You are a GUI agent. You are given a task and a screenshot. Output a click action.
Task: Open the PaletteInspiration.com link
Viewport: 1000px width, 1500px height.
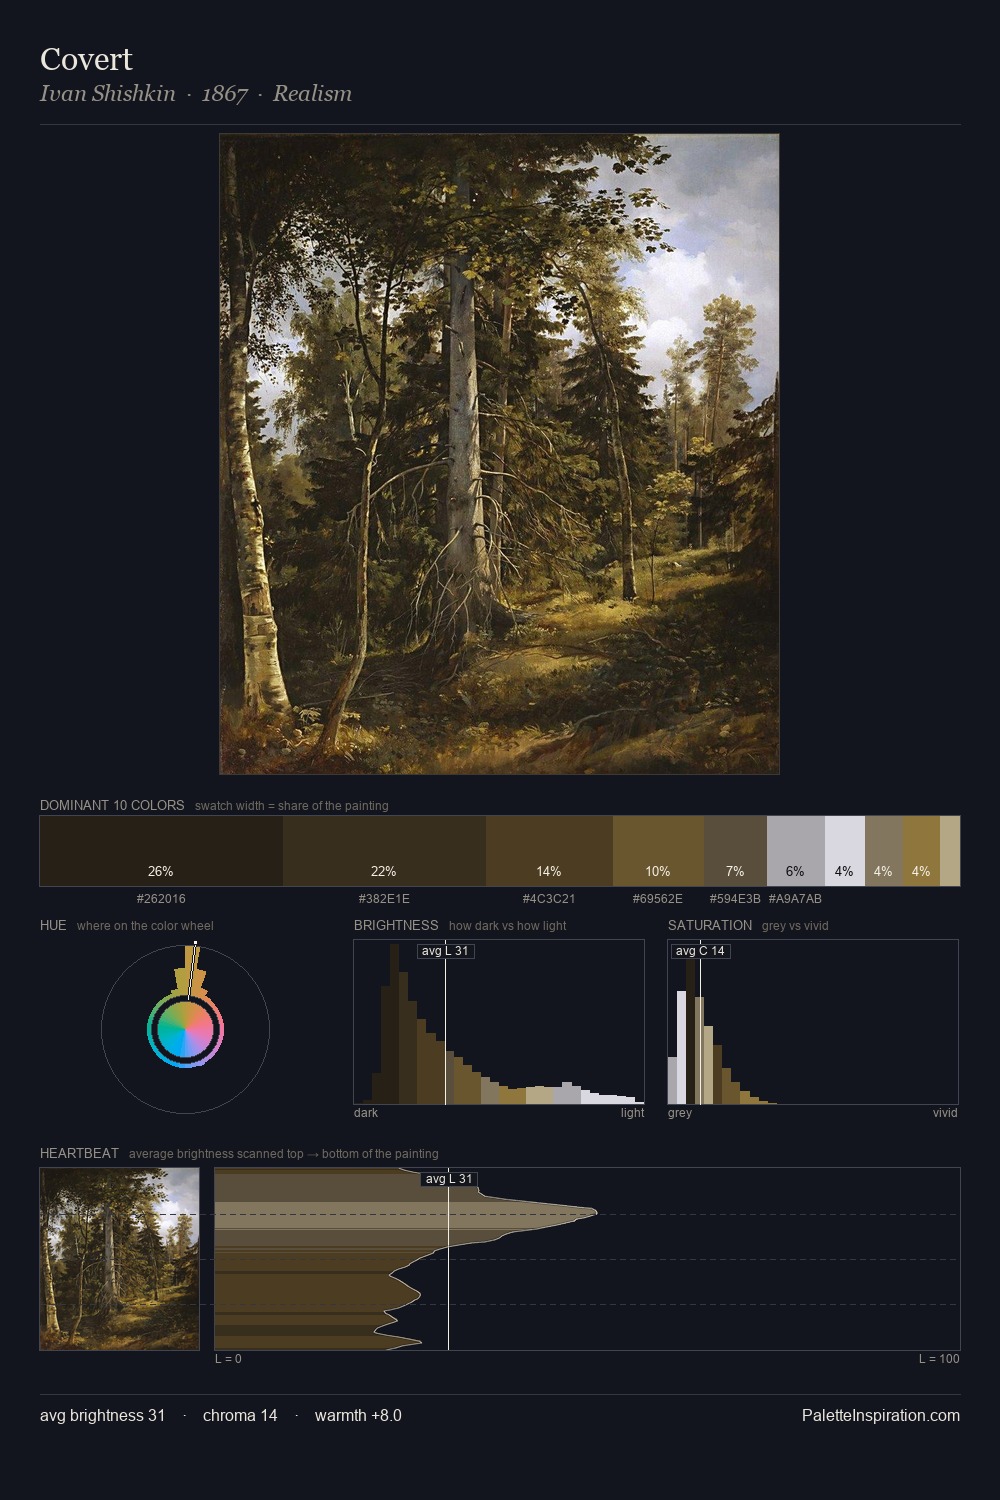tap(881, 1415)
